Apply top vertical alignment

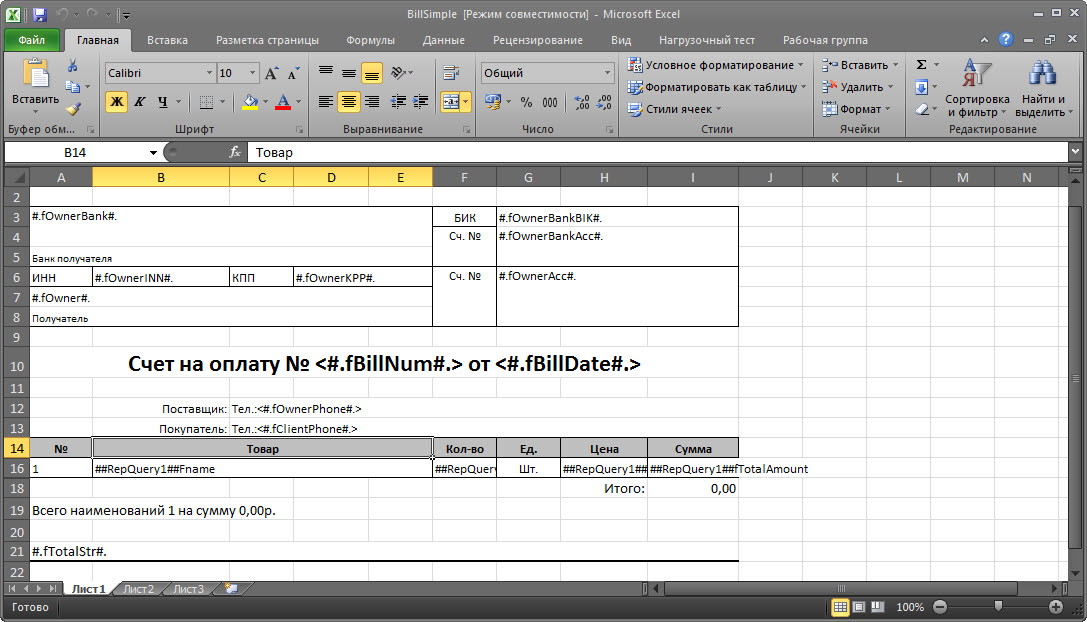[x=326, y=72]
